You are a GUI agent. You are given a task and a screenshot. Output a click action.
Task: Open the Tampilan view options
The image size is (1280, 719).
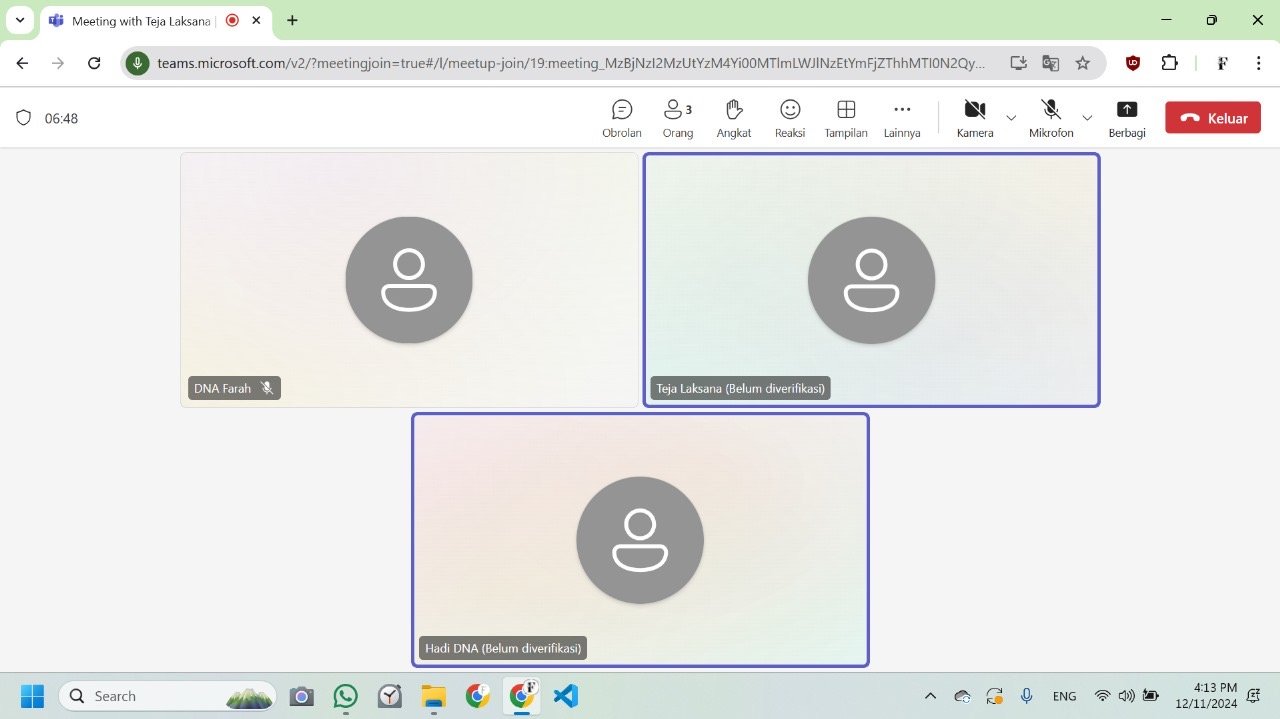click(845, 118)
